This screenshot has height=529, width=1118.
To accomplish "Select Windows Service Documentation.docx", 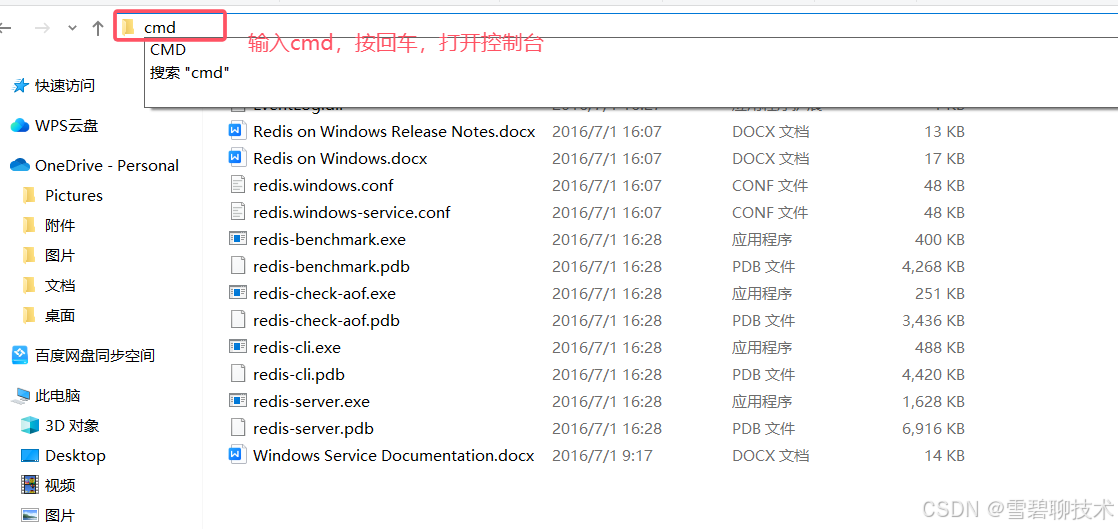I will [x=394, y=456].
